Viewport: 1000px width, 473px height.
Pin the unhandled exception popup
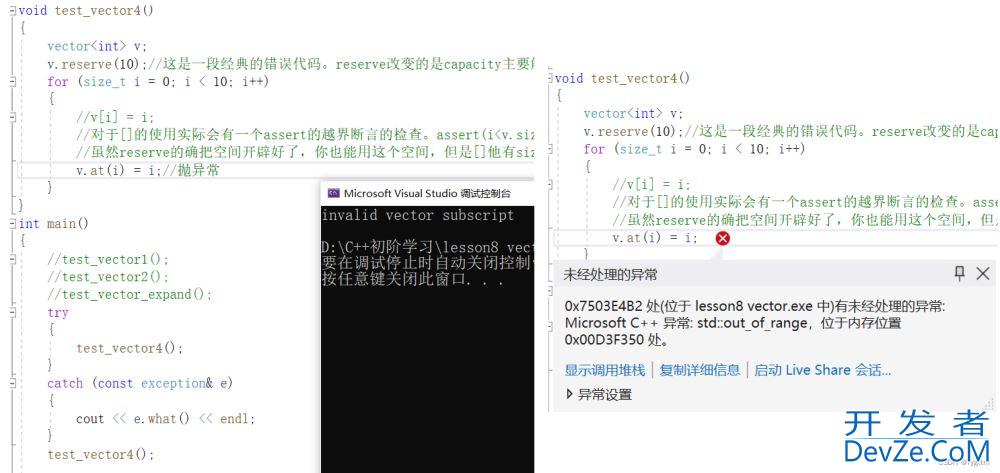point(959,273)
